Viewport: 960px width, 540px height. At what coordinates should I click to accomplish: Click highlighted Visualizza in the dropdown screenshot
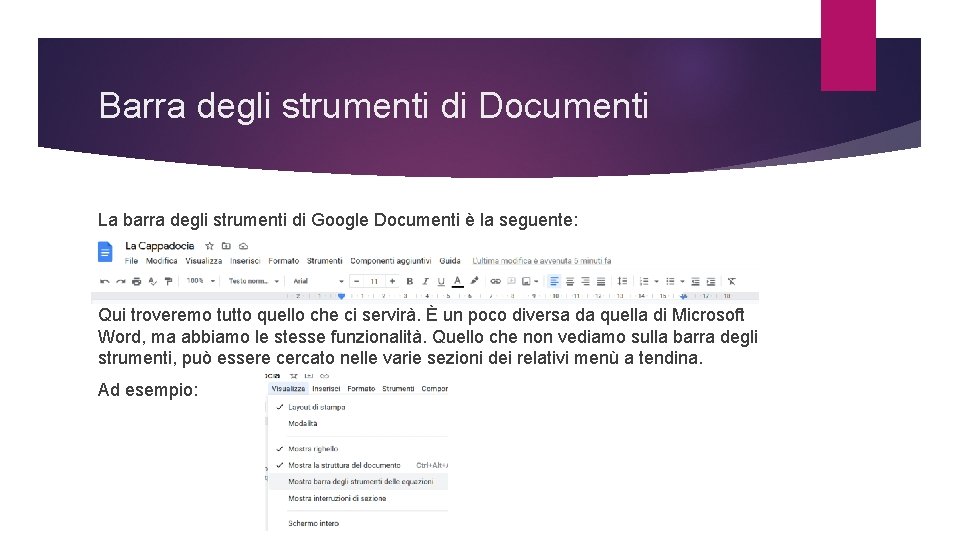pyautogui.click(x=288, y=389)
